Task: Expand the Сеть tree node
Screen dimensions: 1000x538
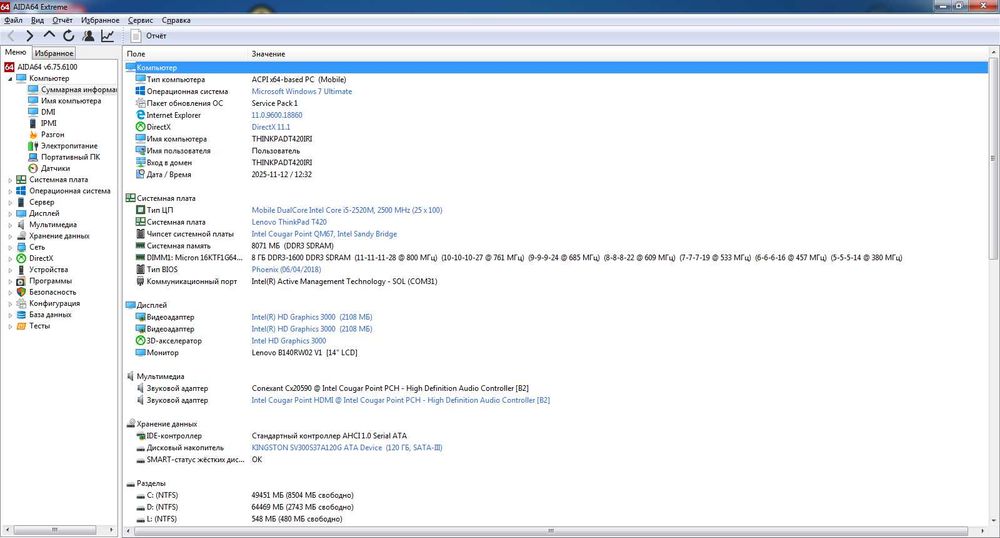Action: (10, 247)
